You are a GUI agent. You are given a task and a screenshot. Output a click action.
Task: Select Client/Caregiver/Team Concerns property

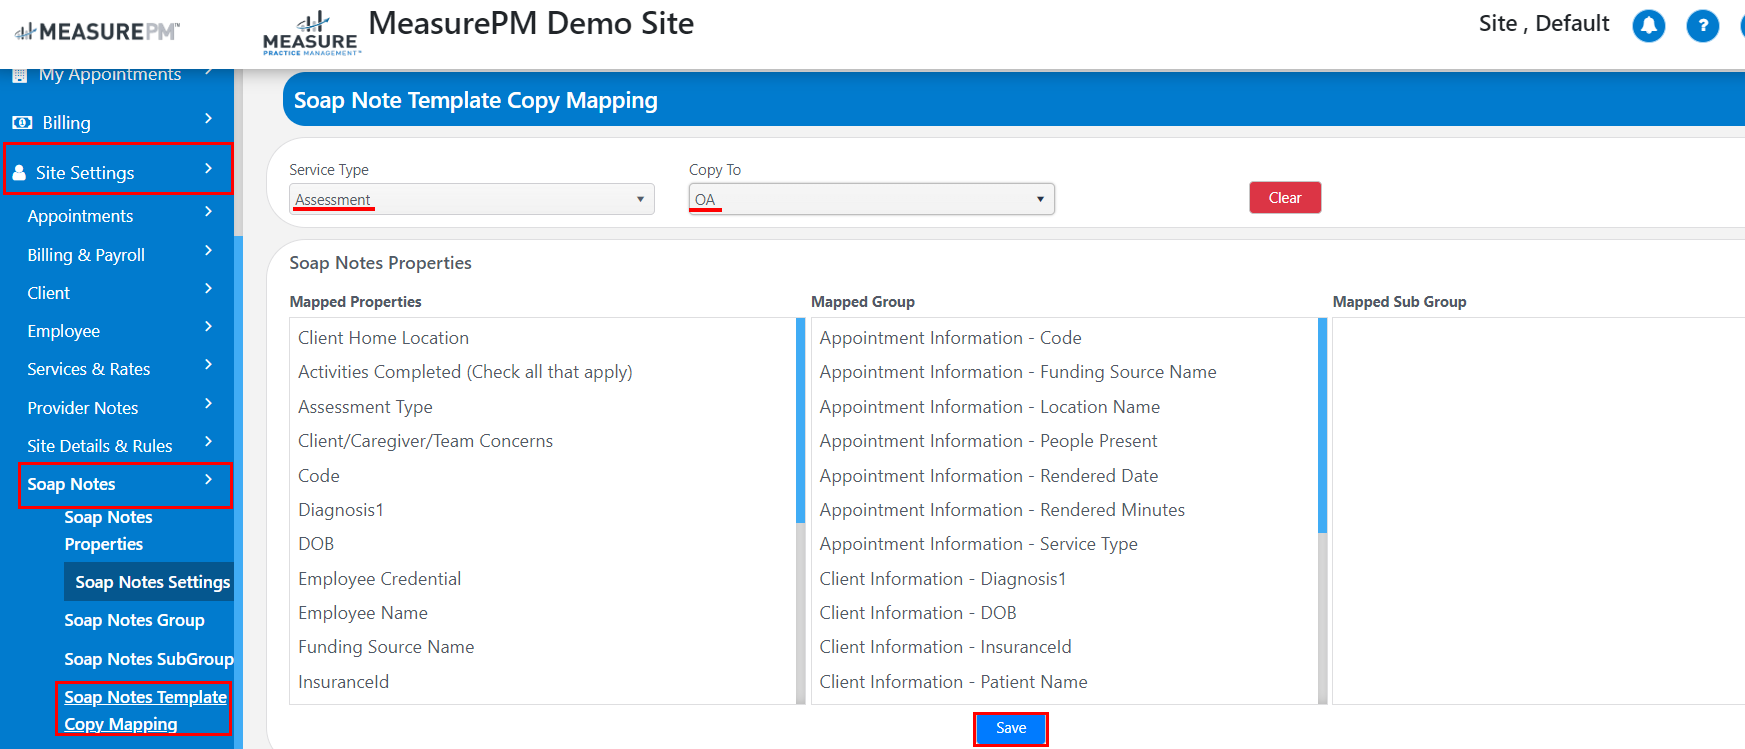[425, 441]
